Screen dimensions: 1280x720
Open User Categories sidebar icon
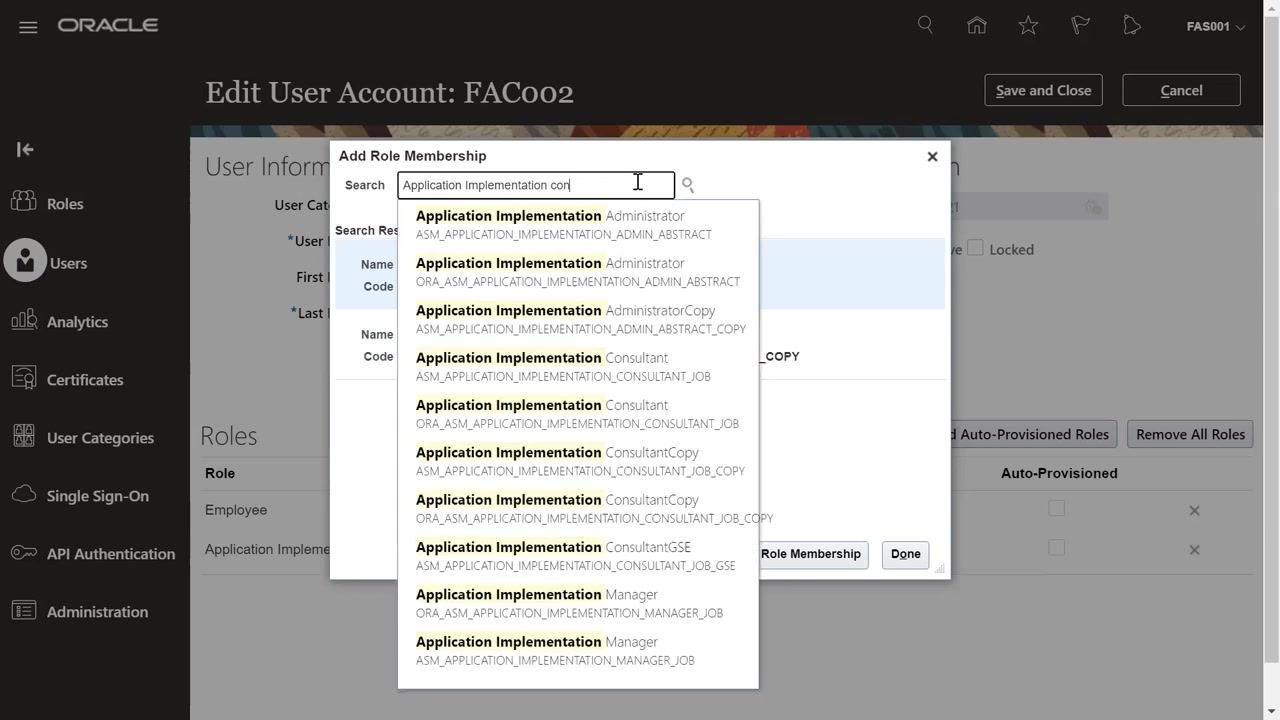click(x=24, y=436)
